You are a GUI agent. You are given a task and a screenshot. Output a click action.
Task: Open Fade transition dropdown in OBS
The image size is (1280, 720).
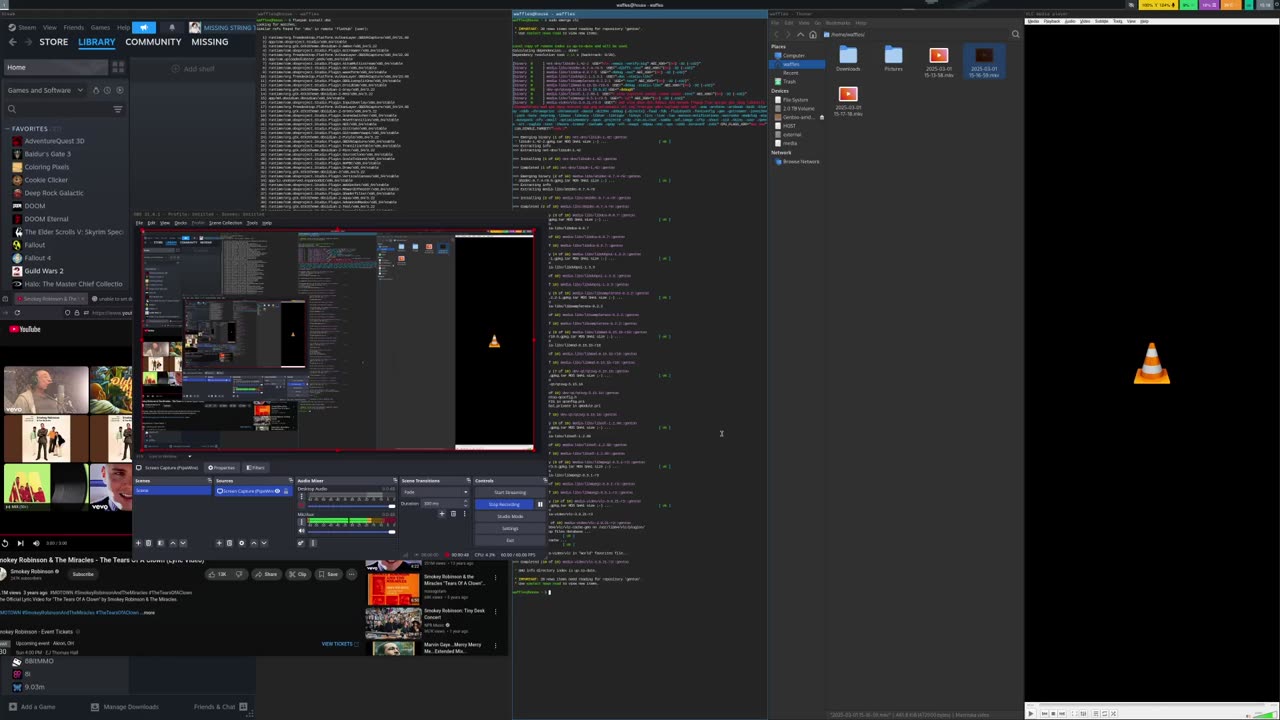click(x=436, y=492)
